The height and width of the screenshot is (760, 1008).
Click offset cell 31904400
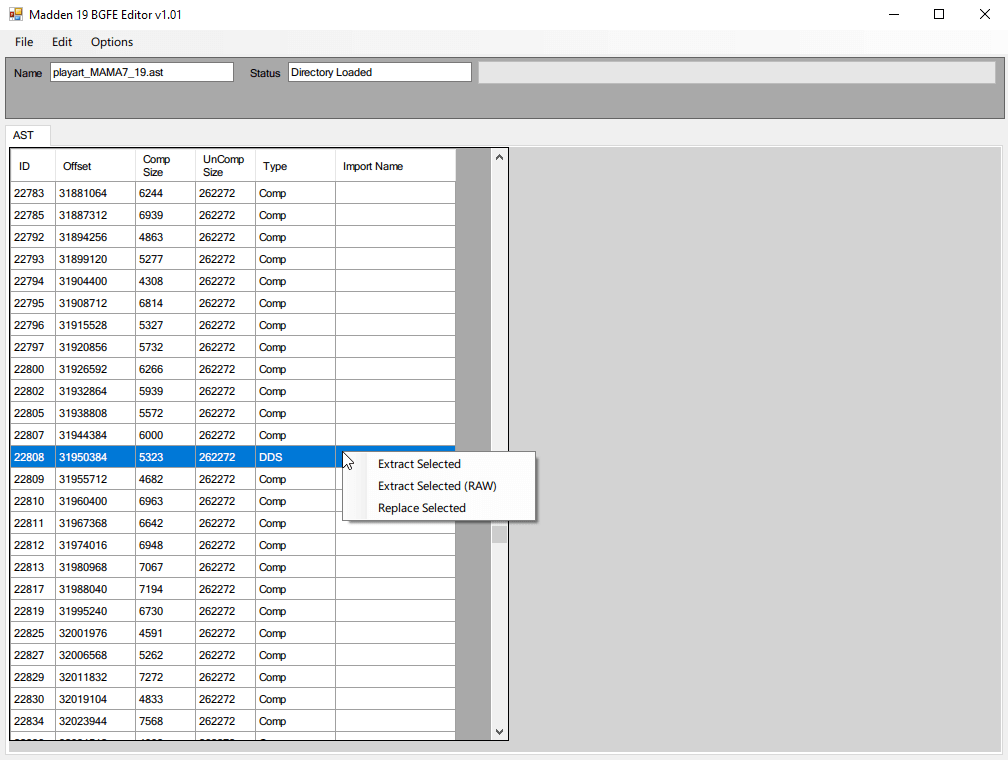click(x=95, y=281)
